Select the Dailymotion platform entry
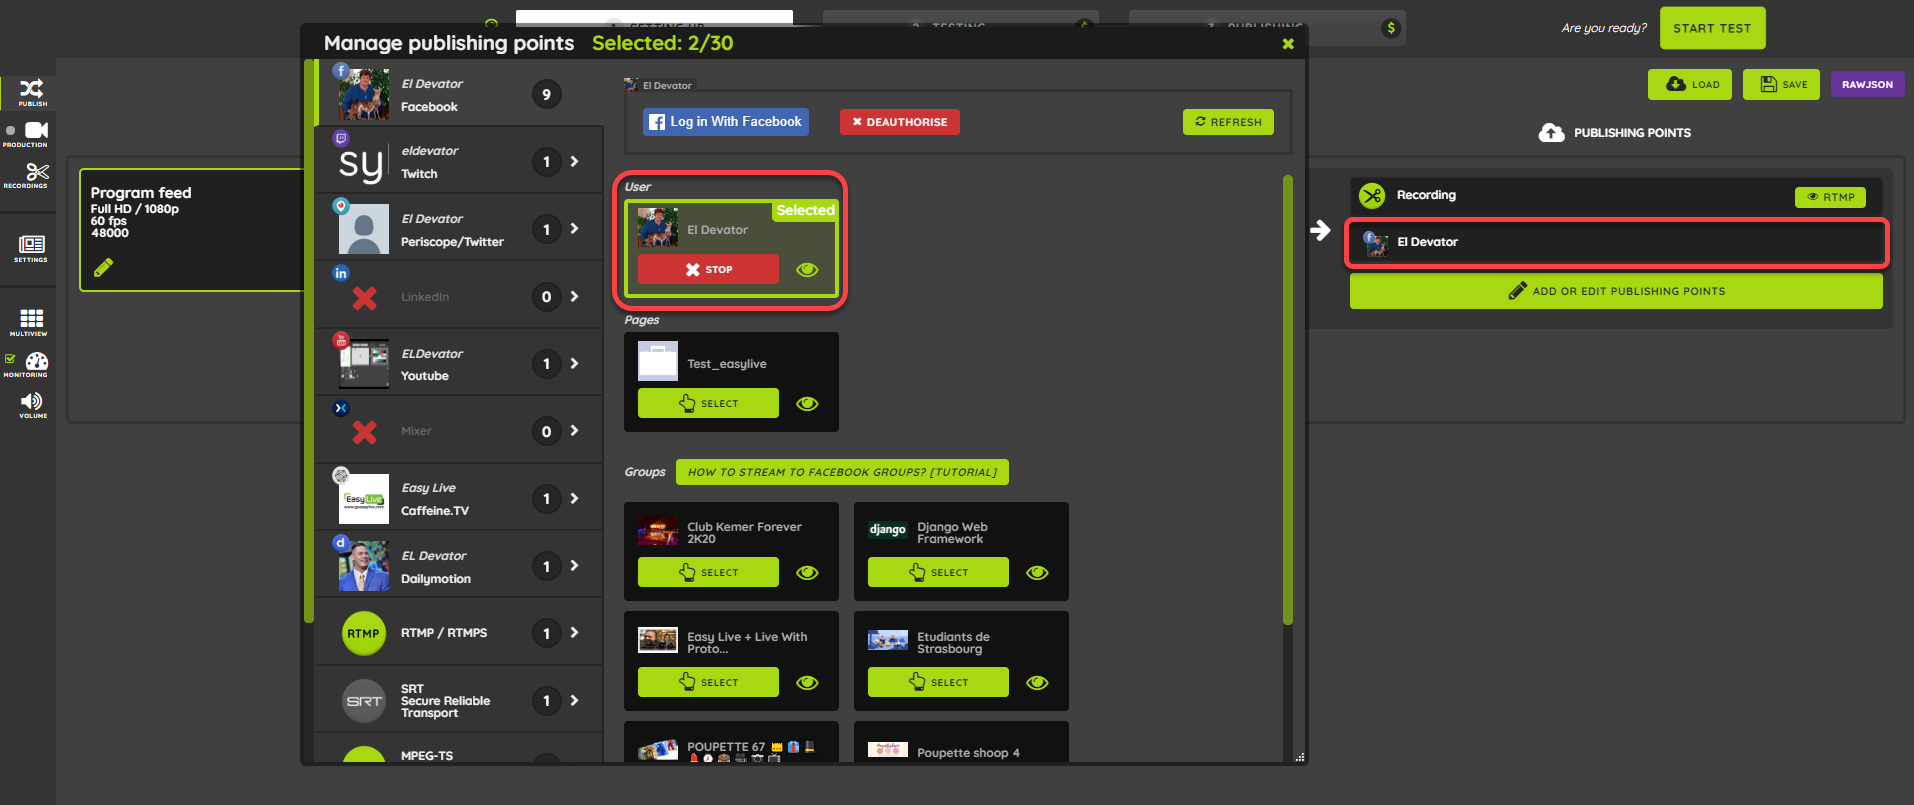 pyautogui.click(x=460, y=566)
